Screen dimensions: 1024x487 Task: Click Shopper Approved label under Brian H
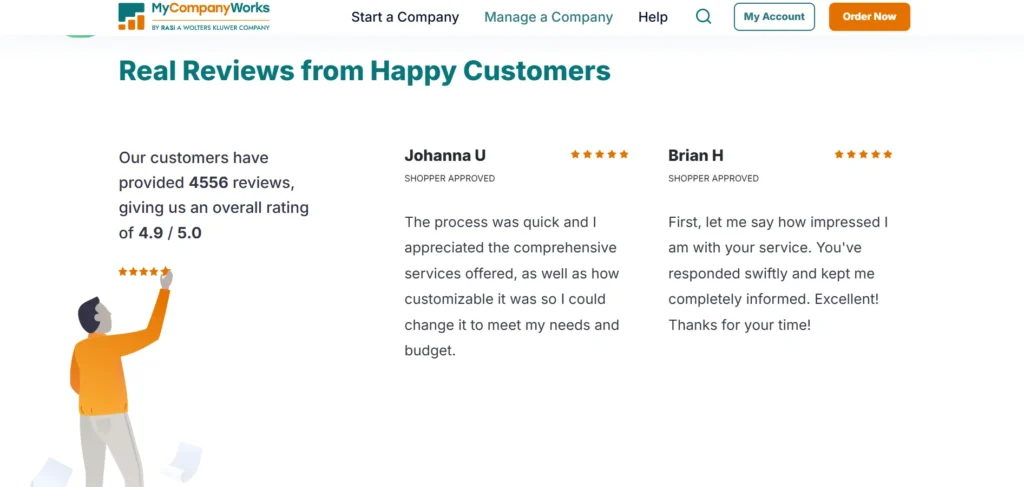(x=713, y=179)
